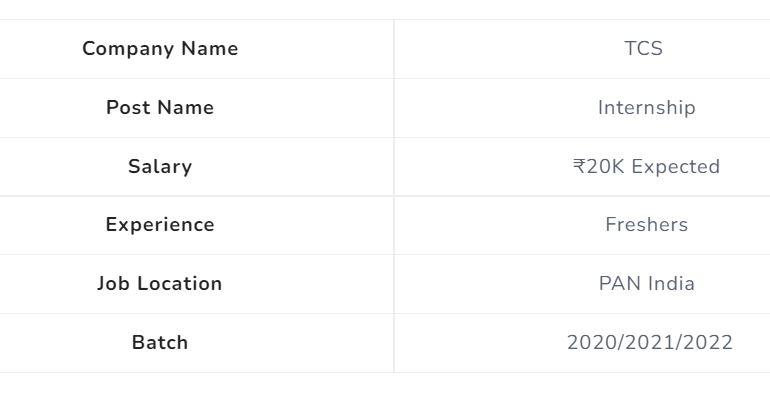Image resolution: width=770 pixels, height=395 pixels.
Task: Click the rupee symbol in salary
Action: (579, 166)
